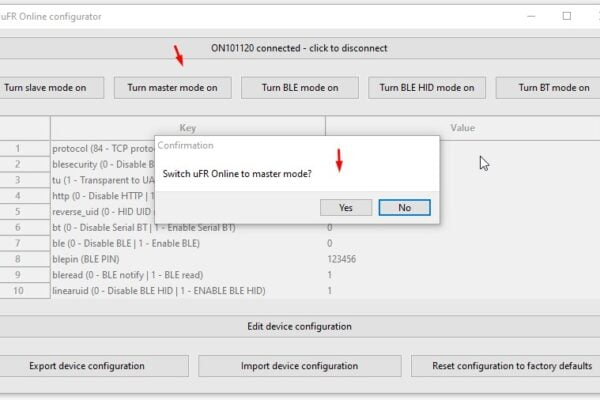The image size is (600, 400).
Task: Click Turn BLE mode on button
Action: click(x=300, y=88)
